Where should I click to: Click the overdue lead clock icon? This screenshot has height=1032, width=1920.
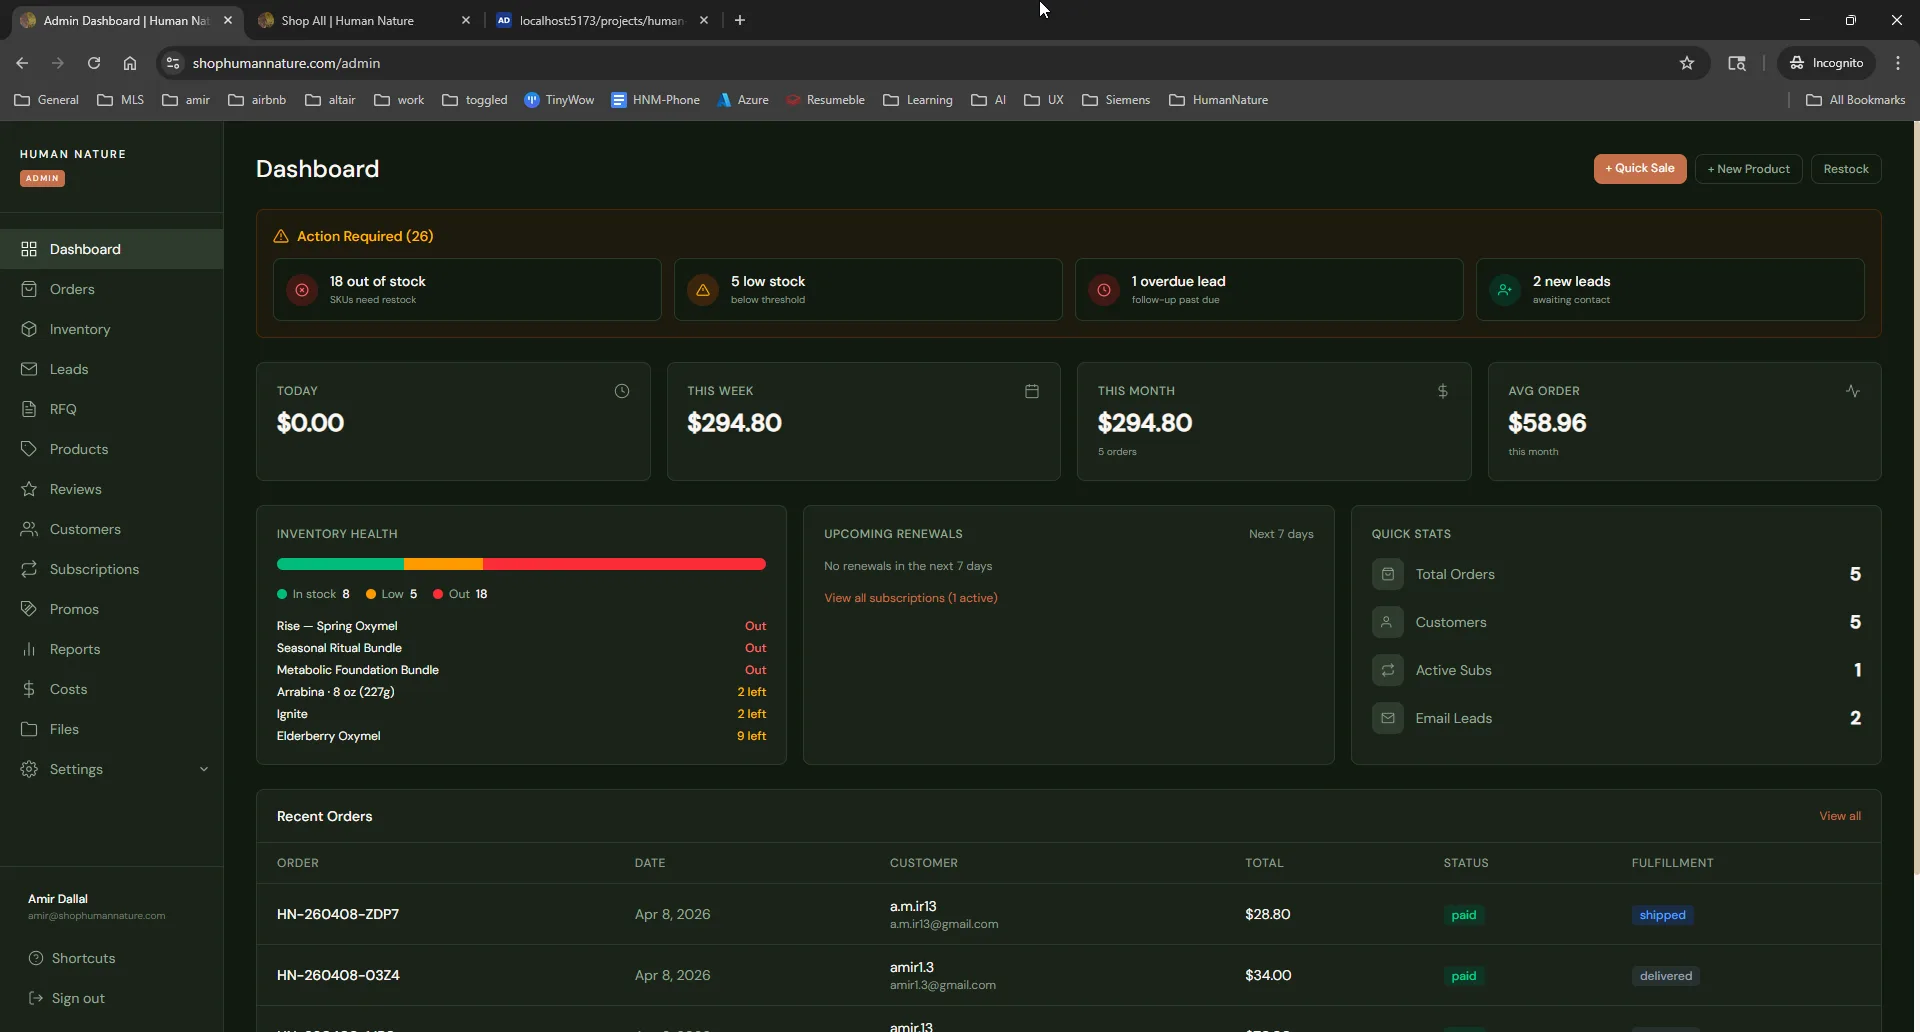coord(1104,290)
